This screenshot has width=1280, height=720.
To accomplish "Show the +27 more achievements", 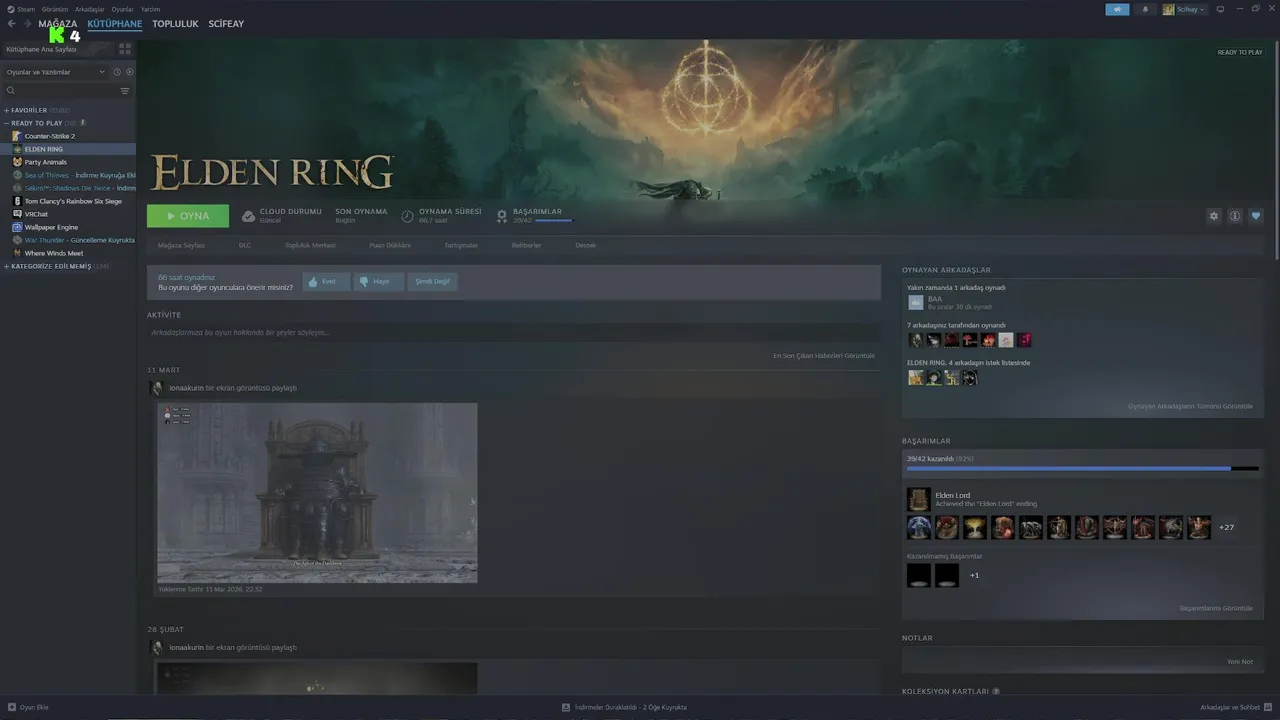I will pos(1226,527).
